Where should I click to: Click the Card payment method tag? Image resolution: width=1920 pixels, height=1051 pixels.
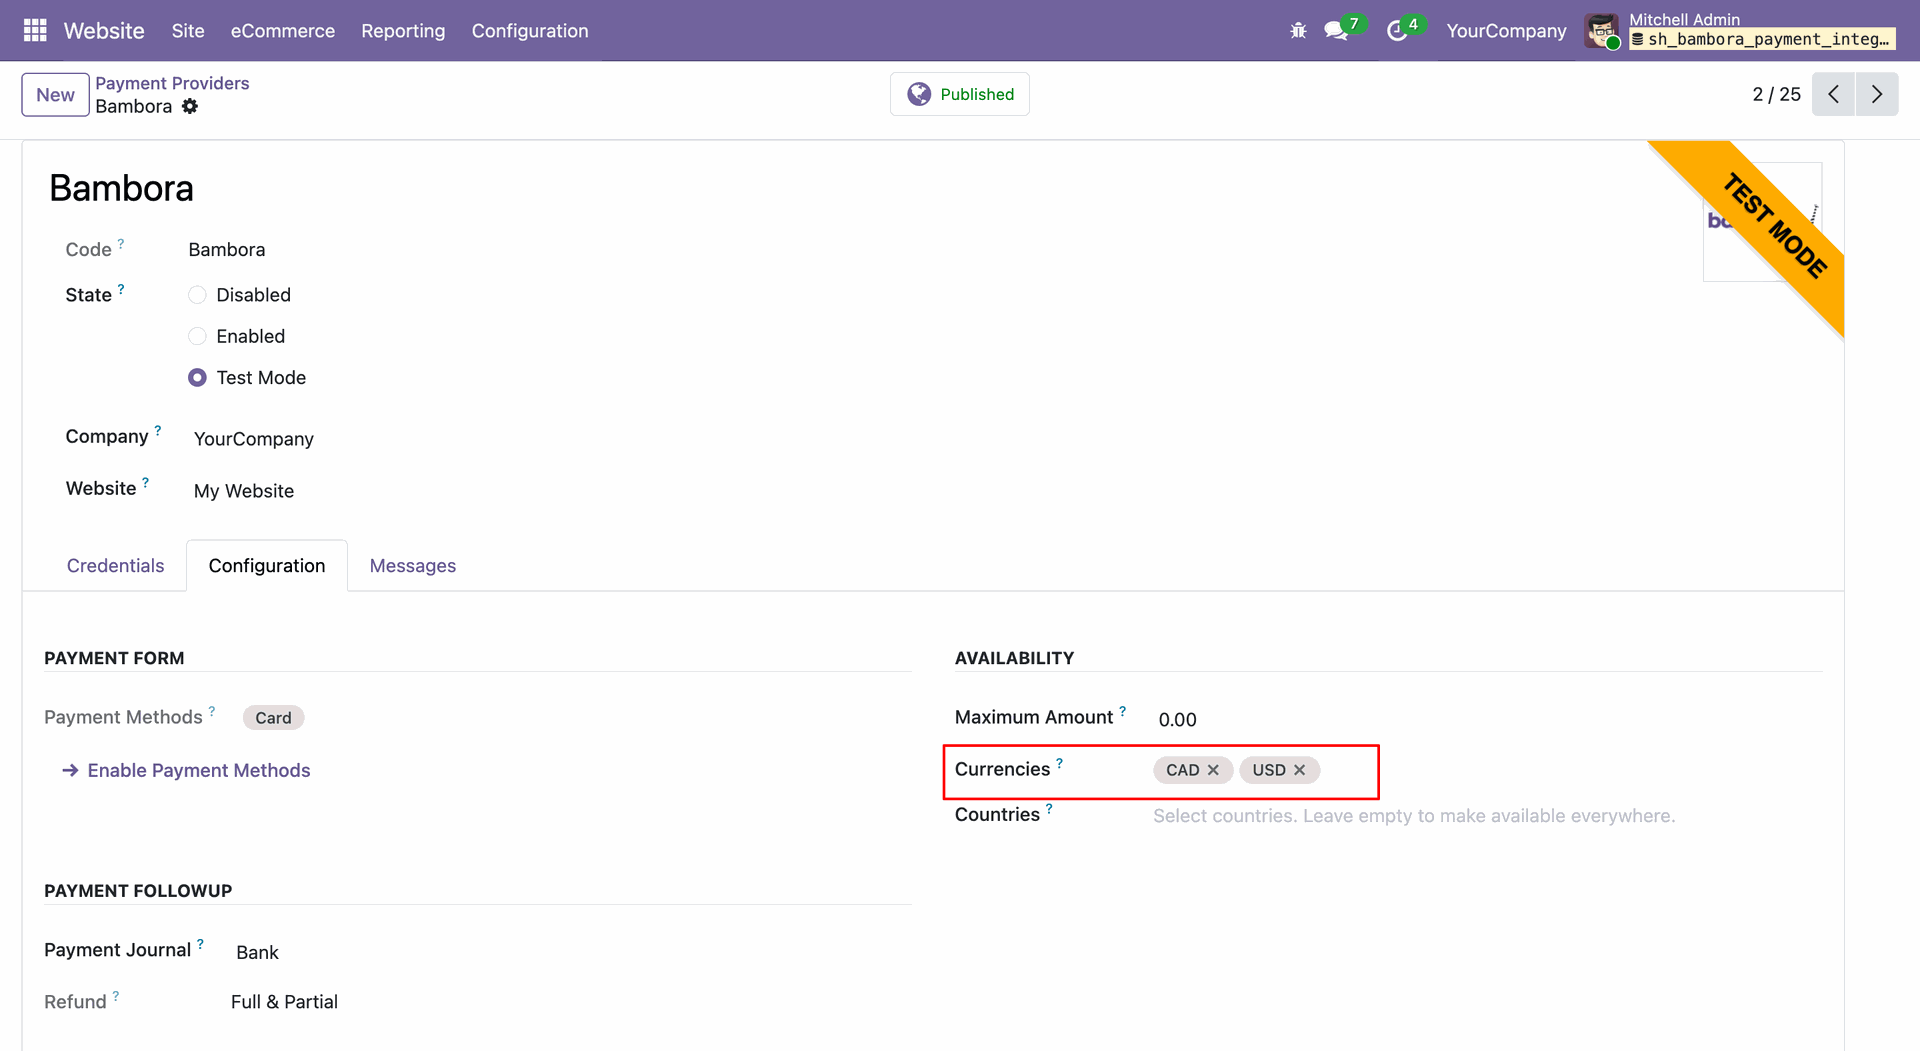click(273, 718)
